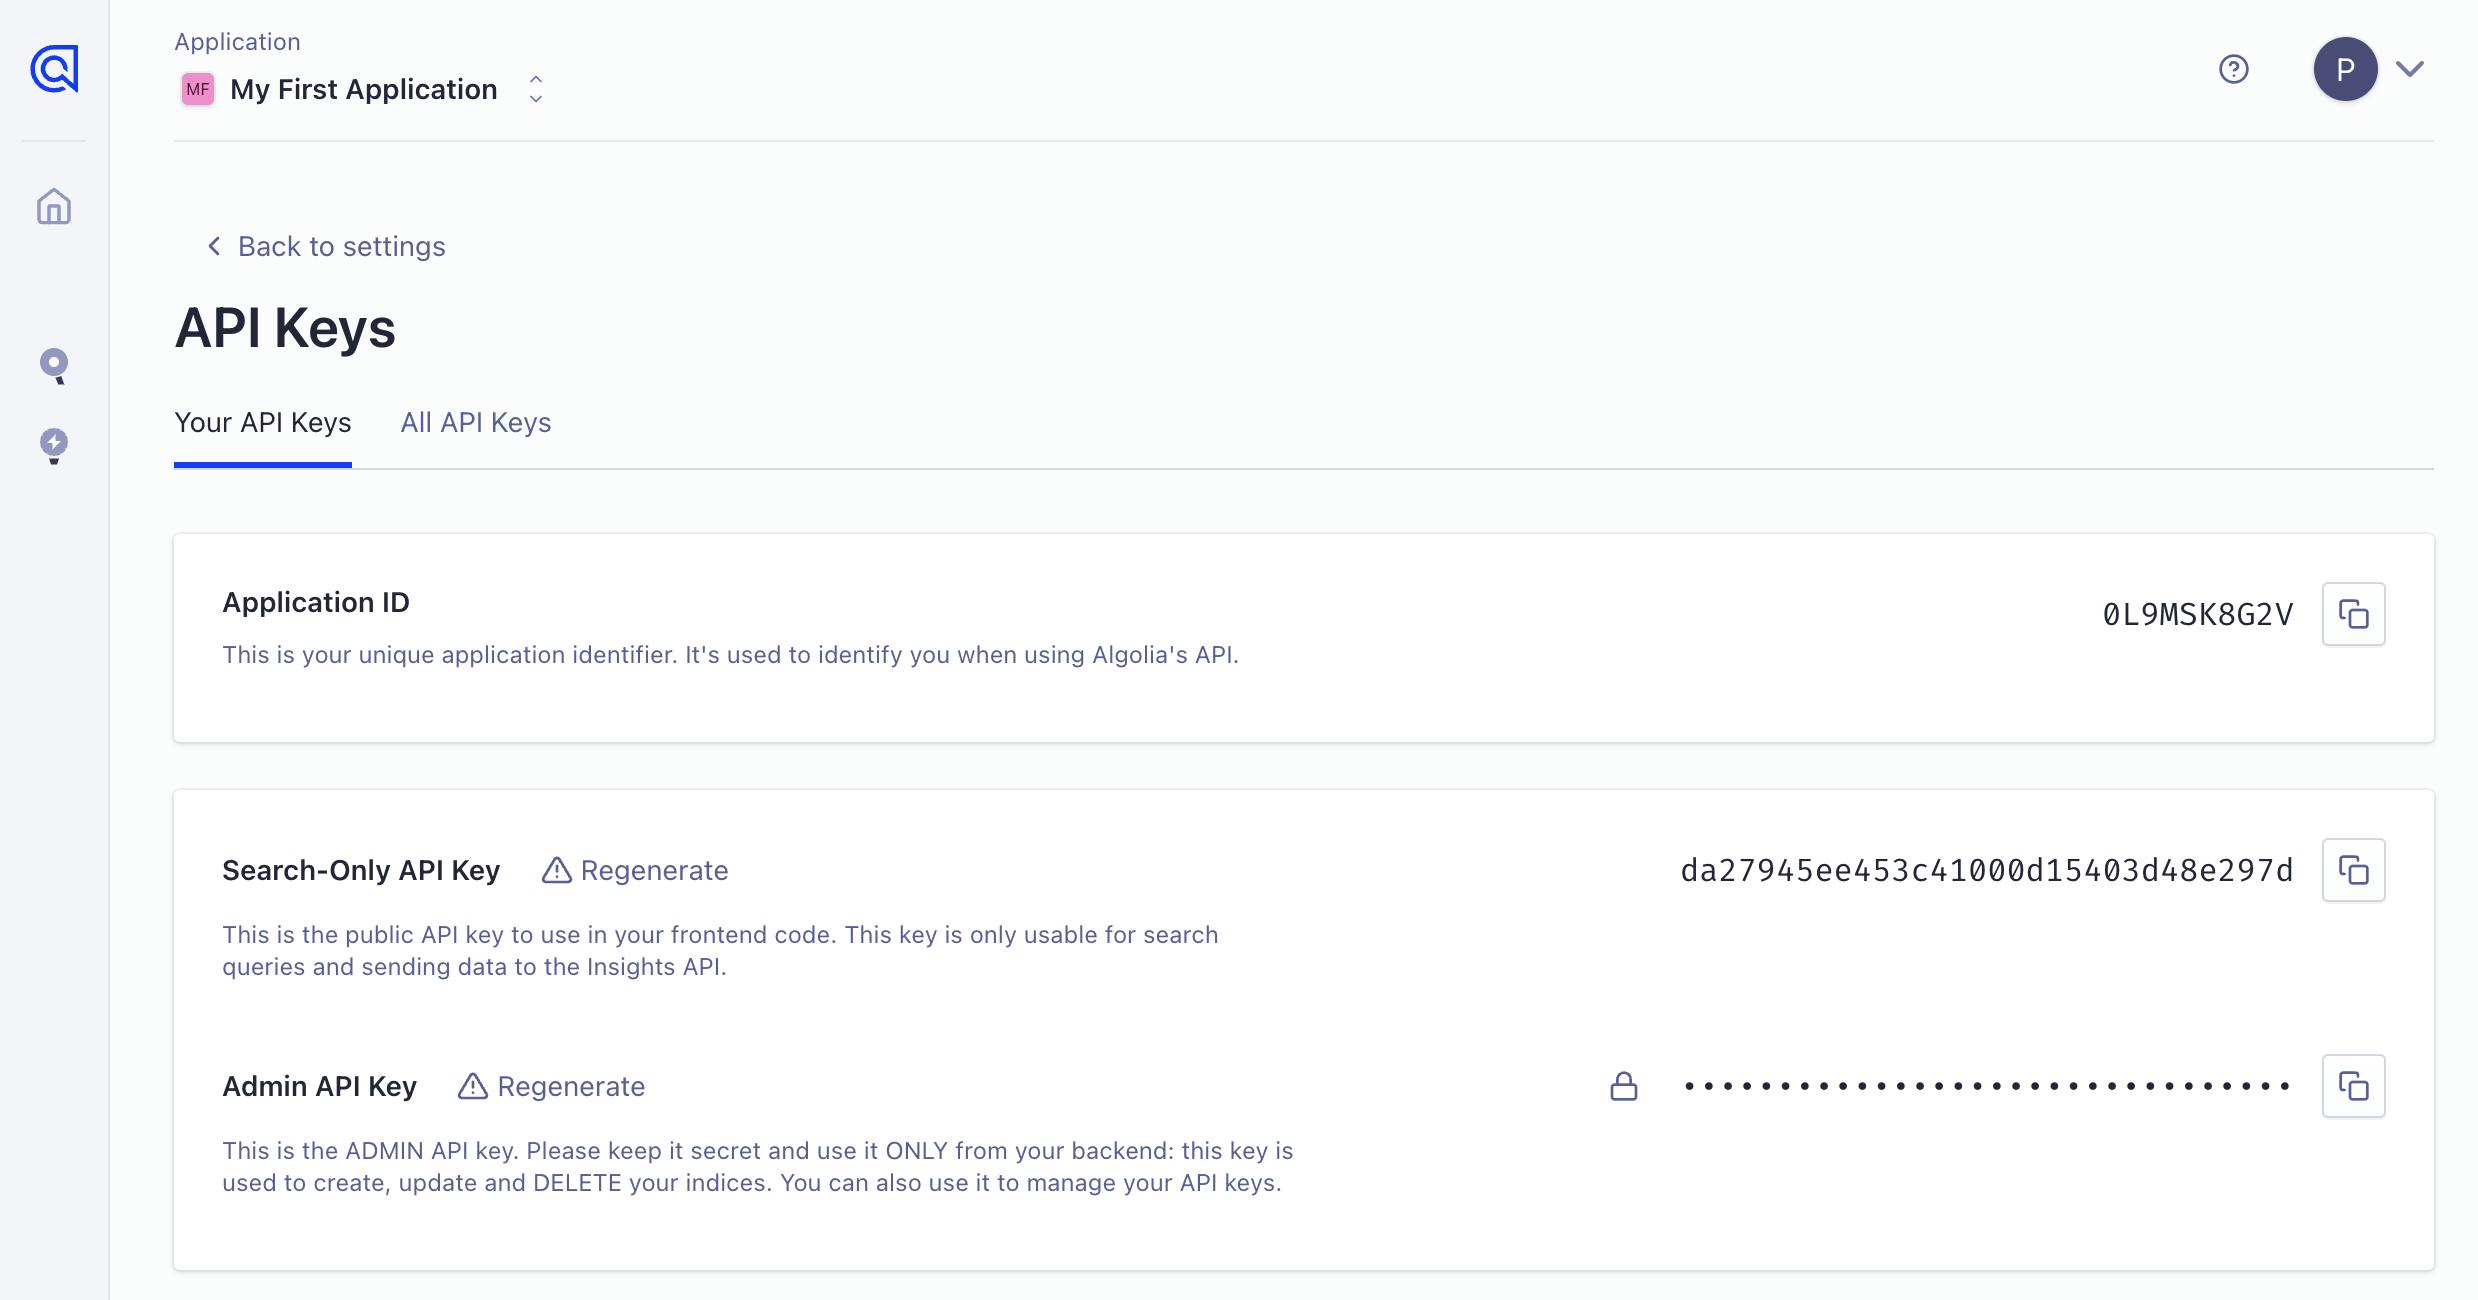Click copy icon next to Application ID
Image resolution: width=2478 pixels, height=1300 pixels.
pyautogui.click(x=2355, y=613)
